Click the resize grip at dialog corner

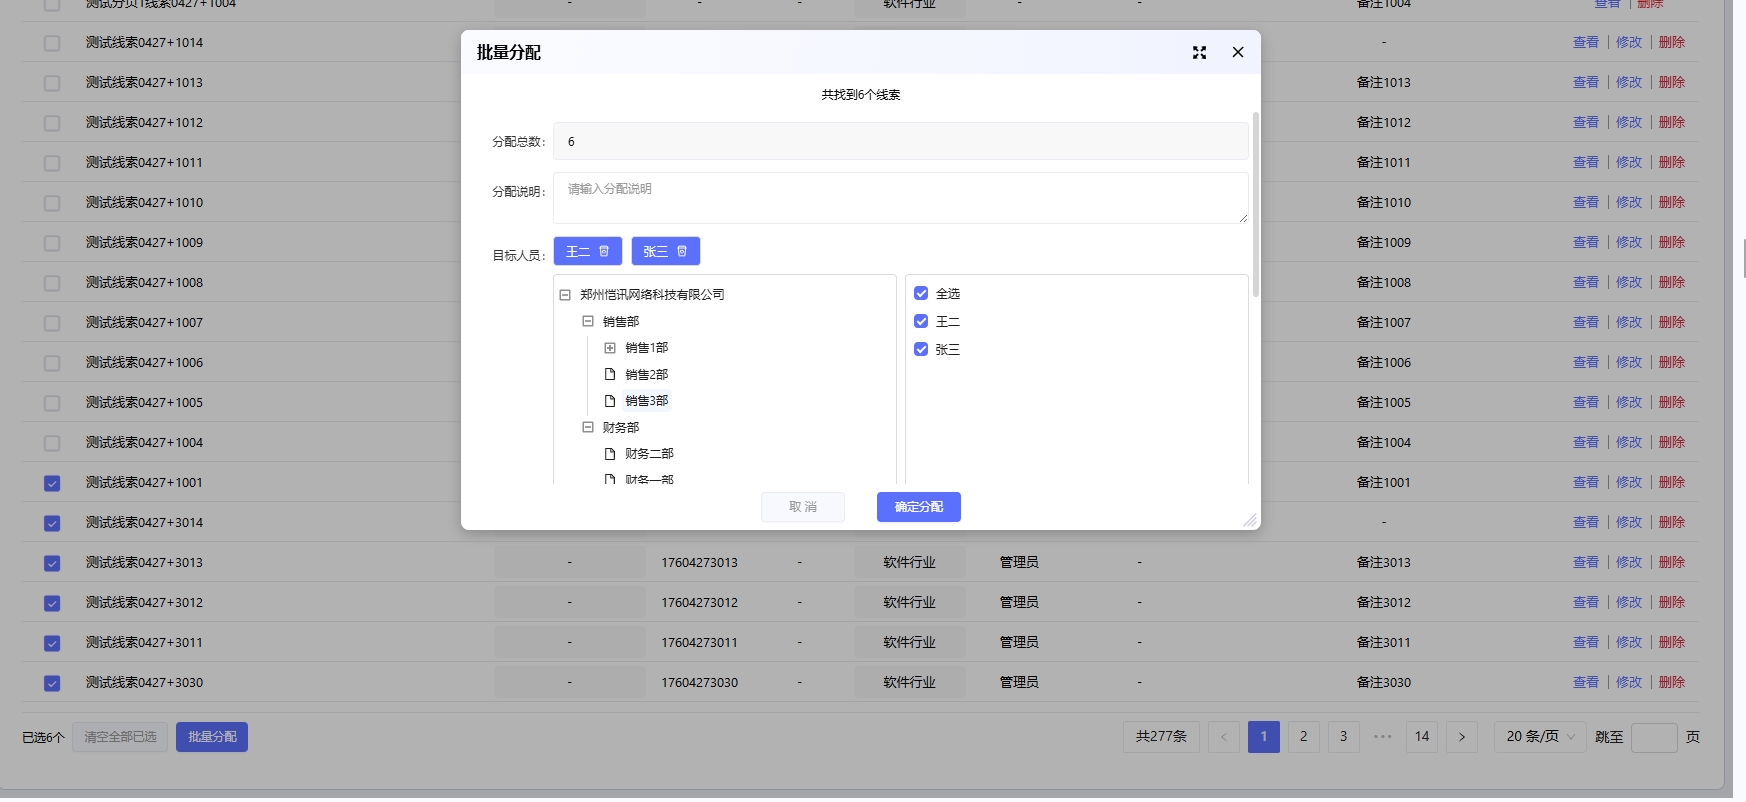(x=1250, y=520)
